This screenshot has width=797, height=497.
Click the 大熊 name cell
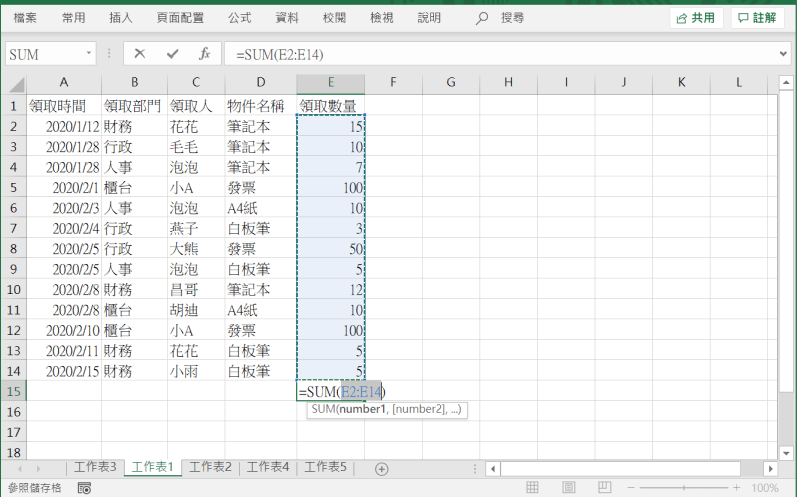click(x=196, y=249)
